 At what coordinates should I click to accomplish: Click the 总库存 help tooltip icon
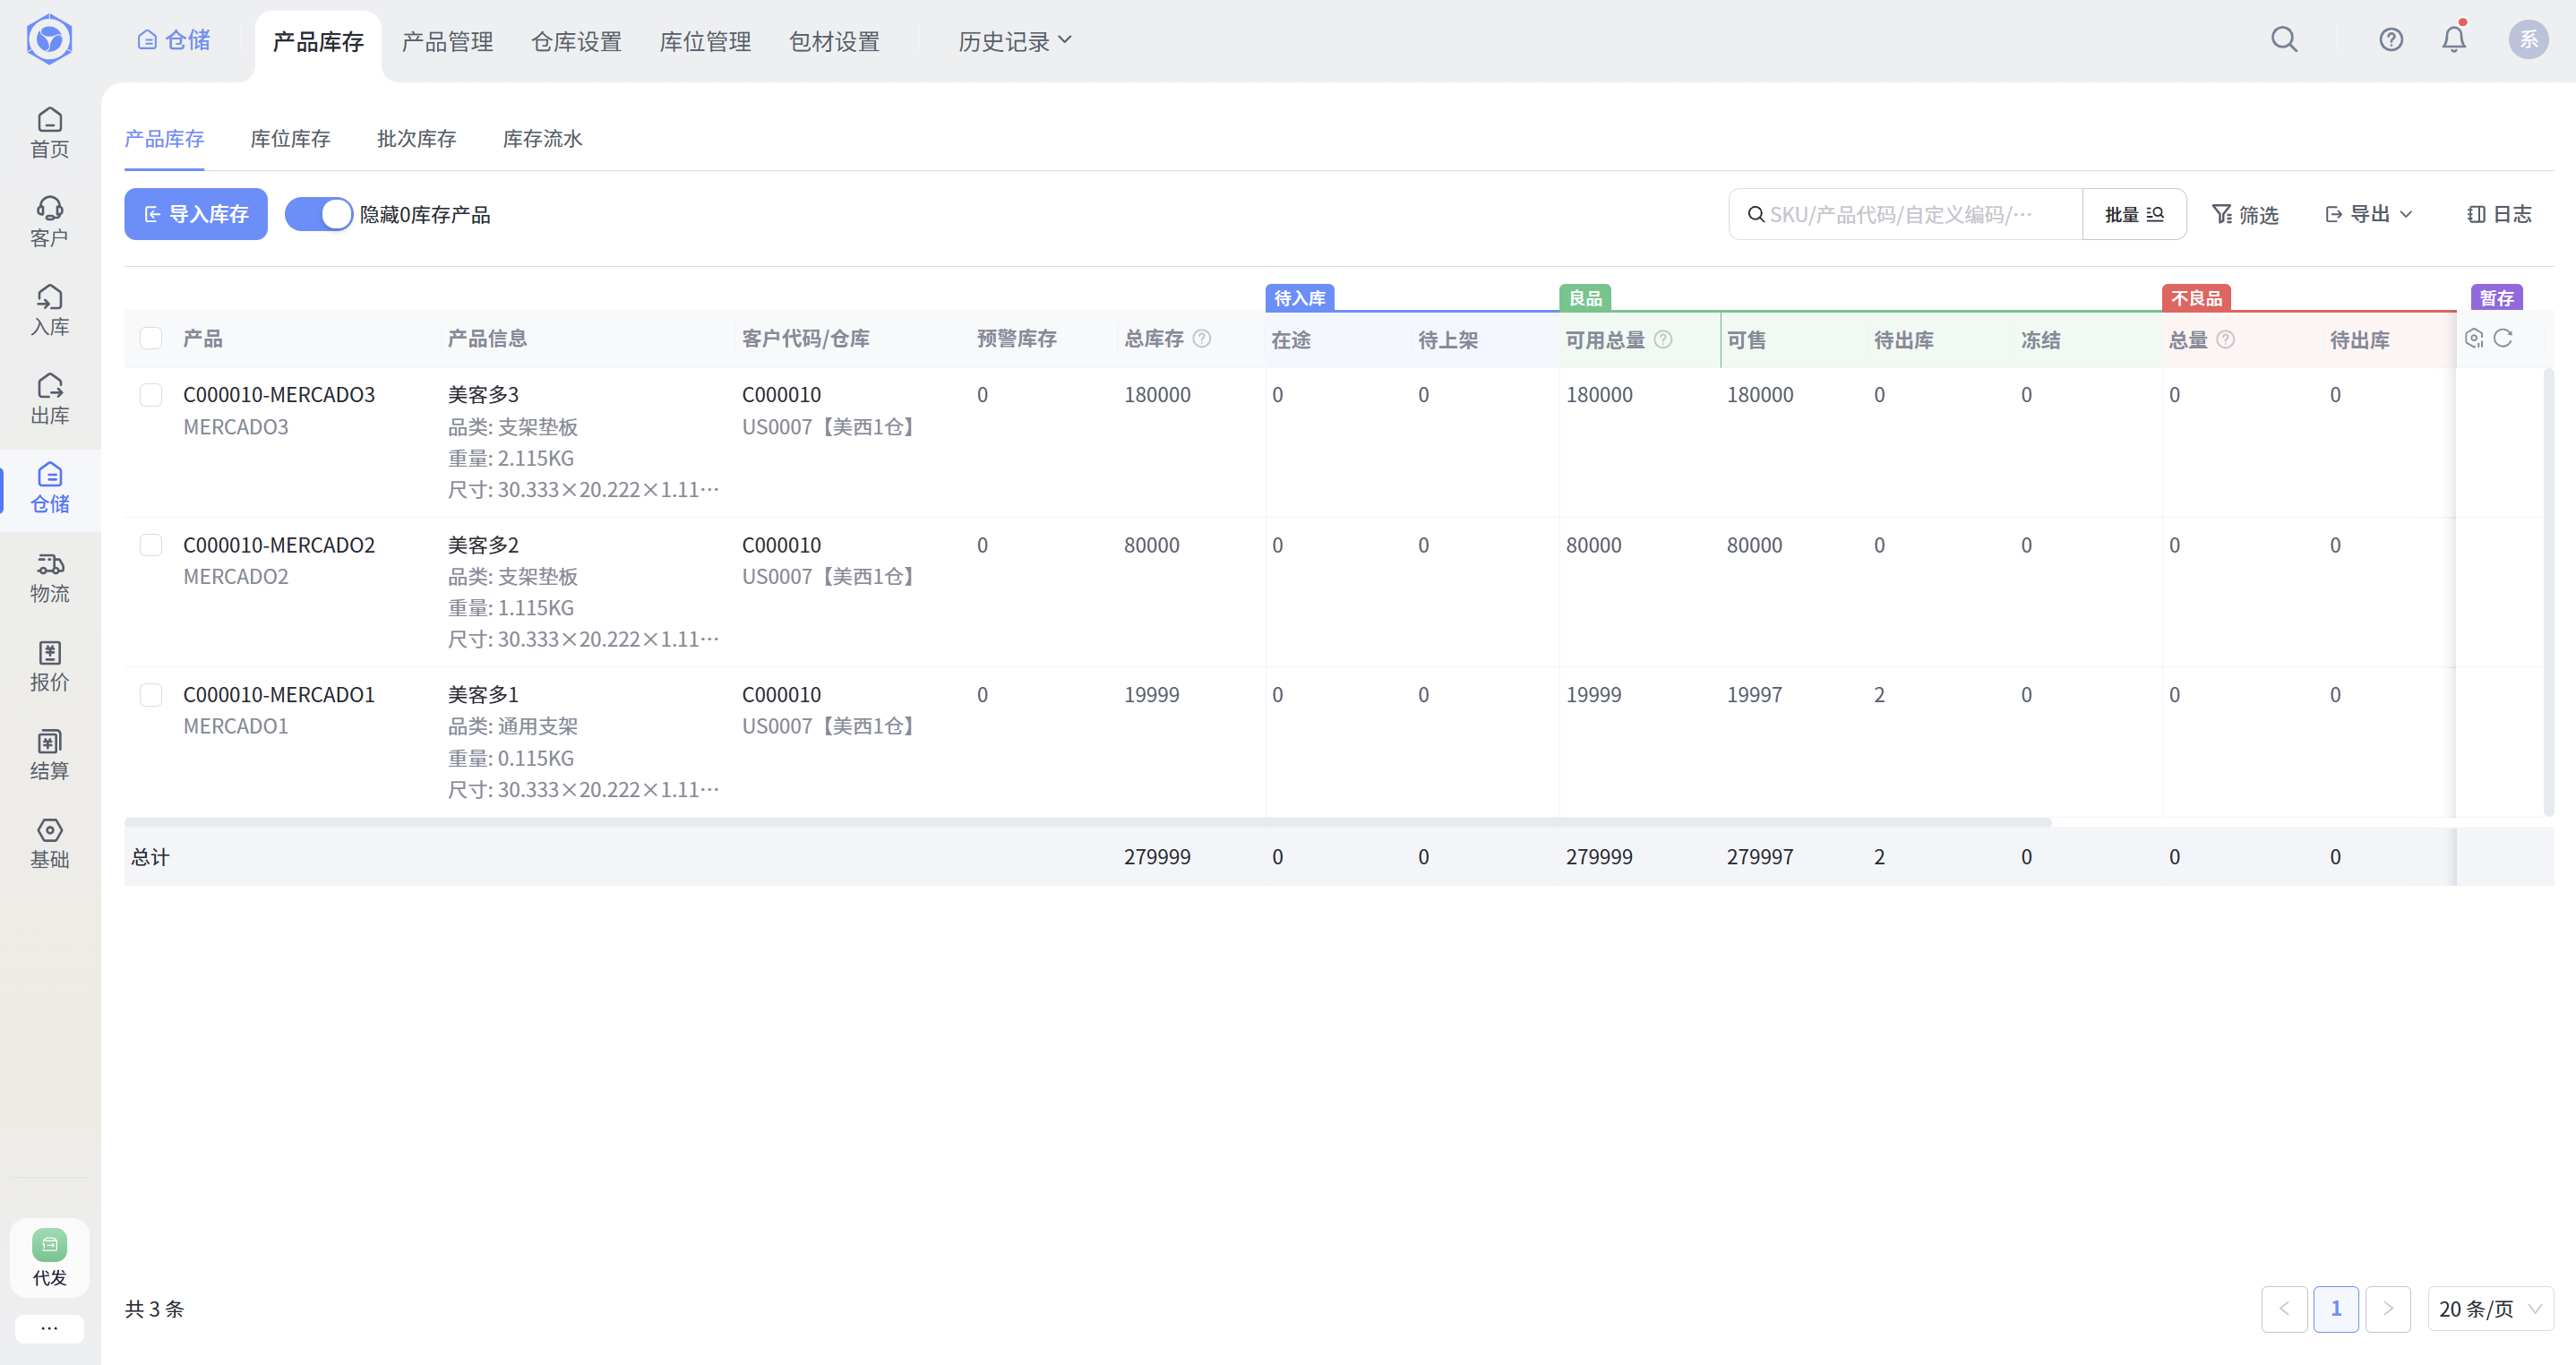(1202, 339)
